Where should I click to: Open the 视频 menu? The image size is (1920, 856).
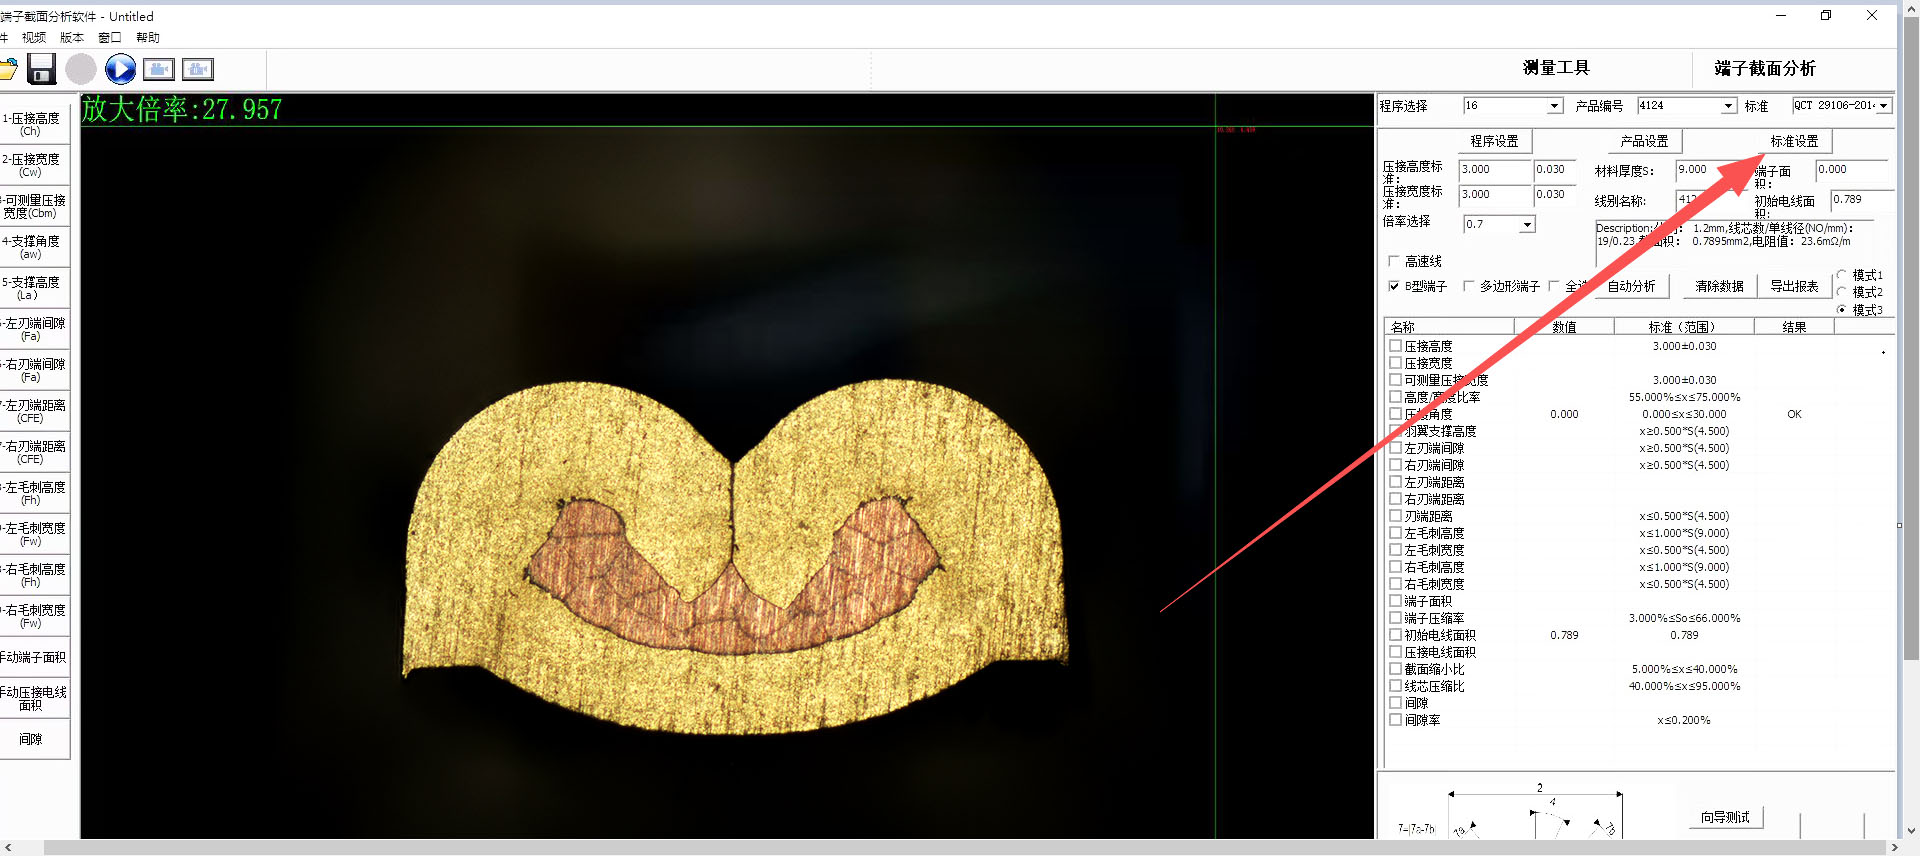coord(34,38)
